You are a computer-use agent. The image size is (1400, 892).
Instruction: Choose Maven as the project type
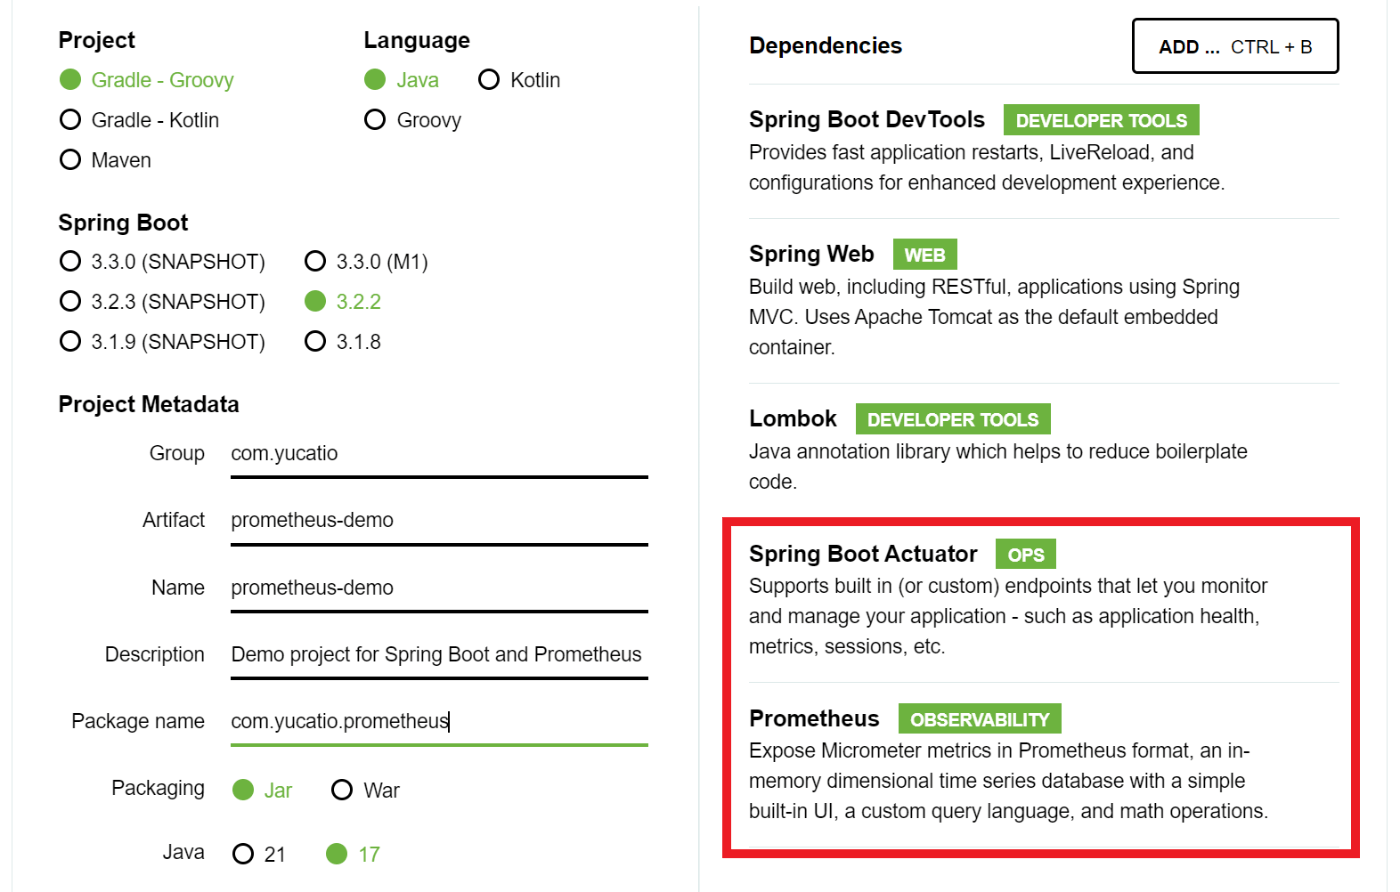[71, 160]
